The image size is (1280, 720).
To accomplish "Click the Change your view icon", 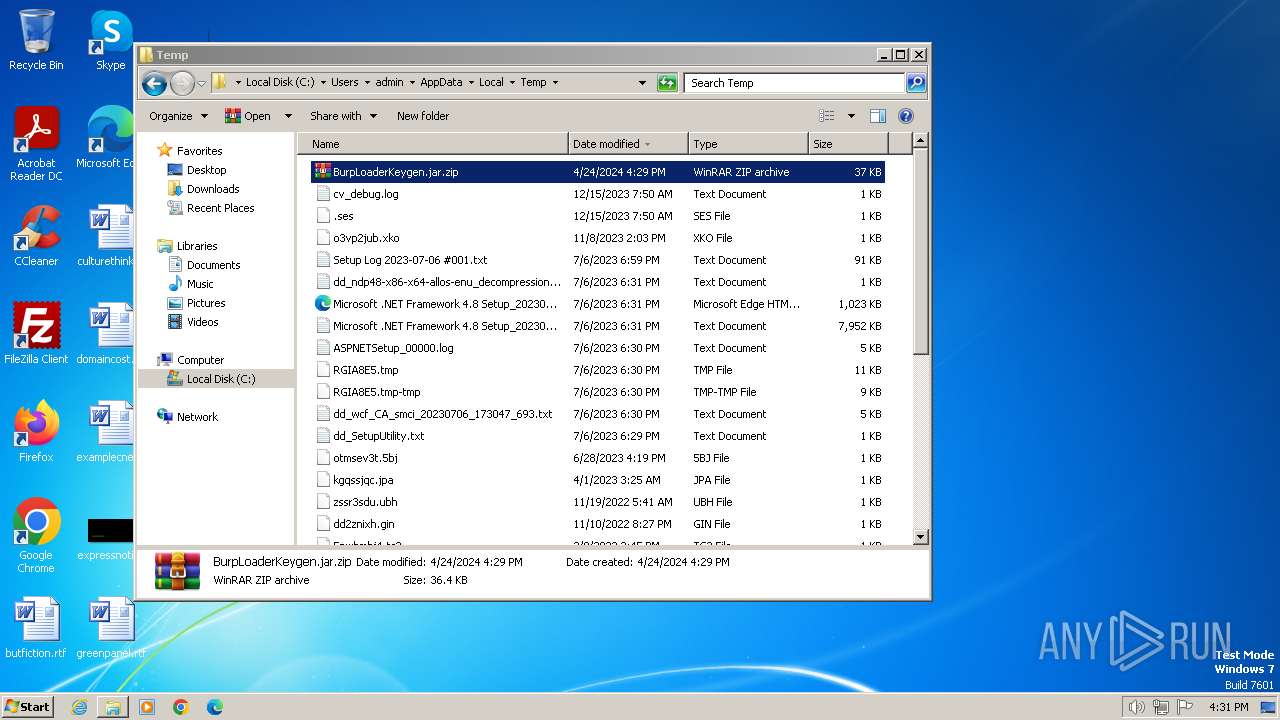I will (827, 116).
